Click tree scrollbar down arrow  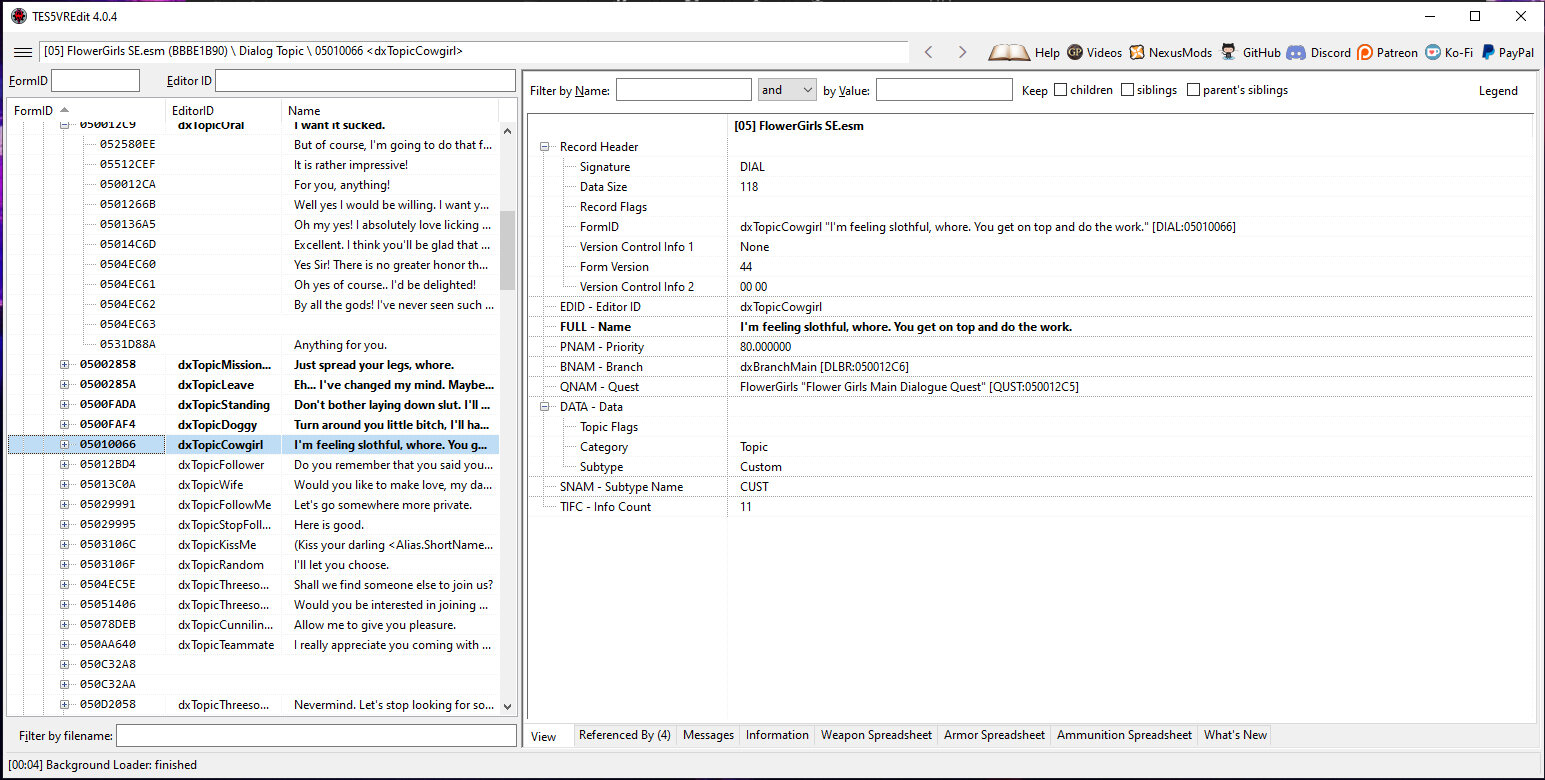tap(507, 706)
